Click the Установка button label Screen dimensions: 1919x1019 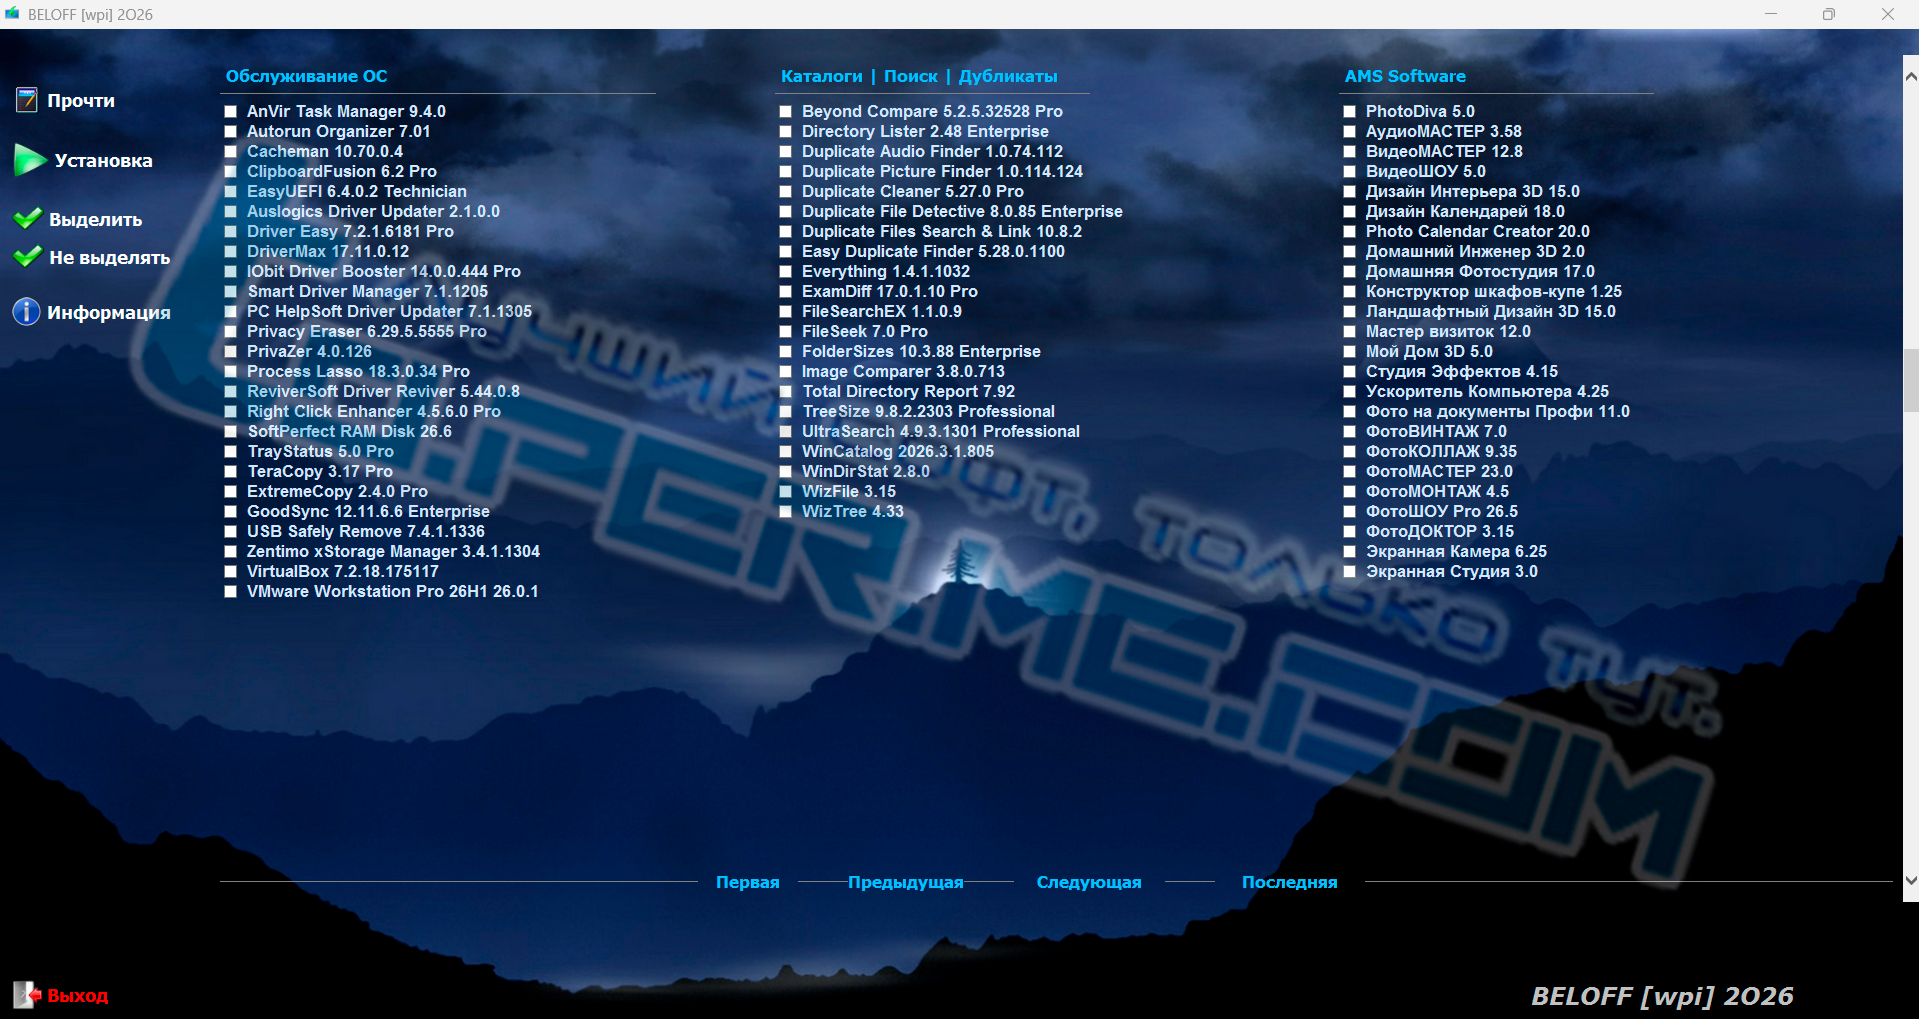(104, 160)
